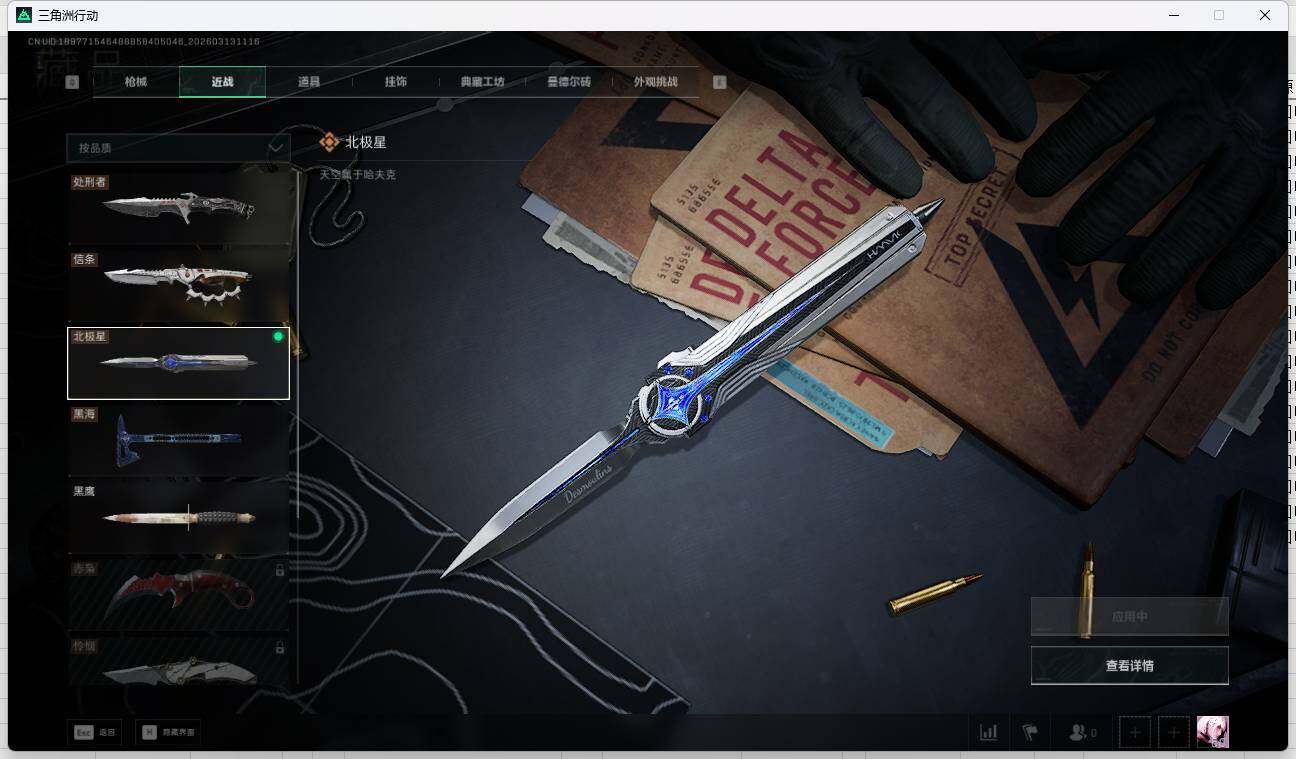Click the 三角洲行动 app icon in title bar

coord(24,15)
